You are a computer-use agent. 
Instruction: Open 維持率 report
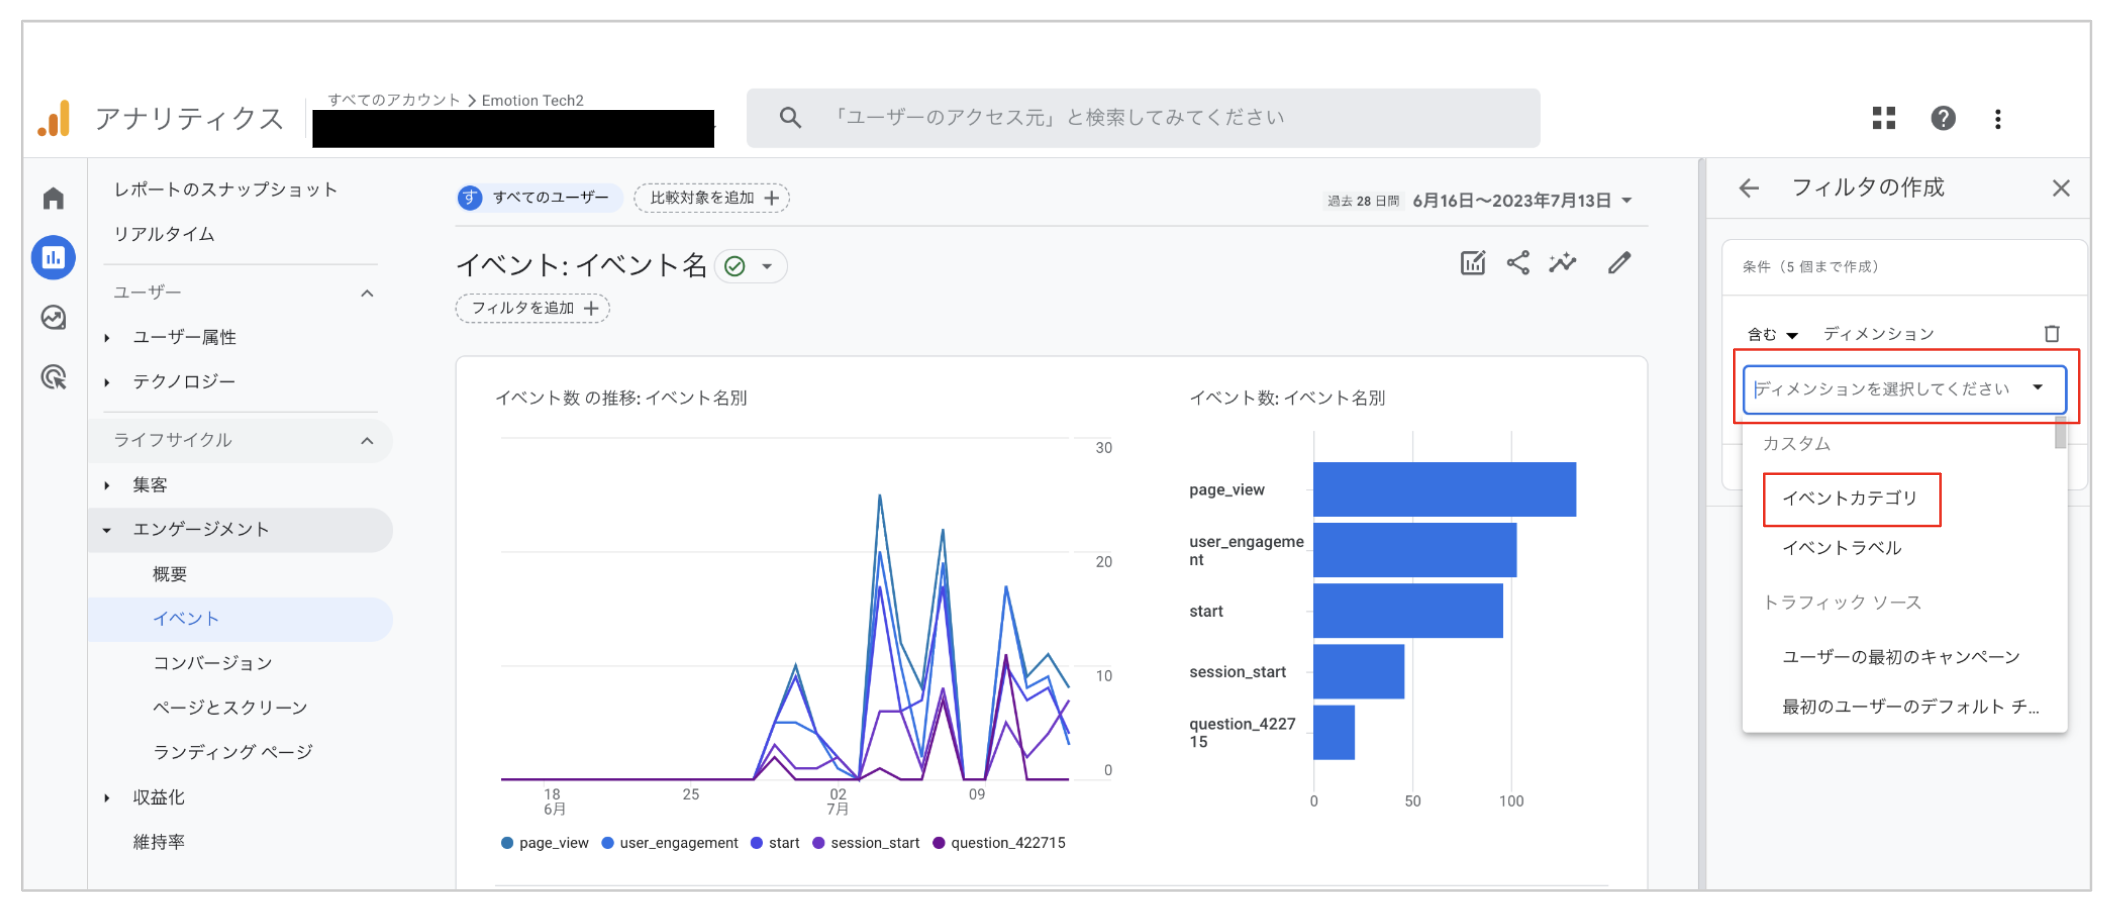159,842
